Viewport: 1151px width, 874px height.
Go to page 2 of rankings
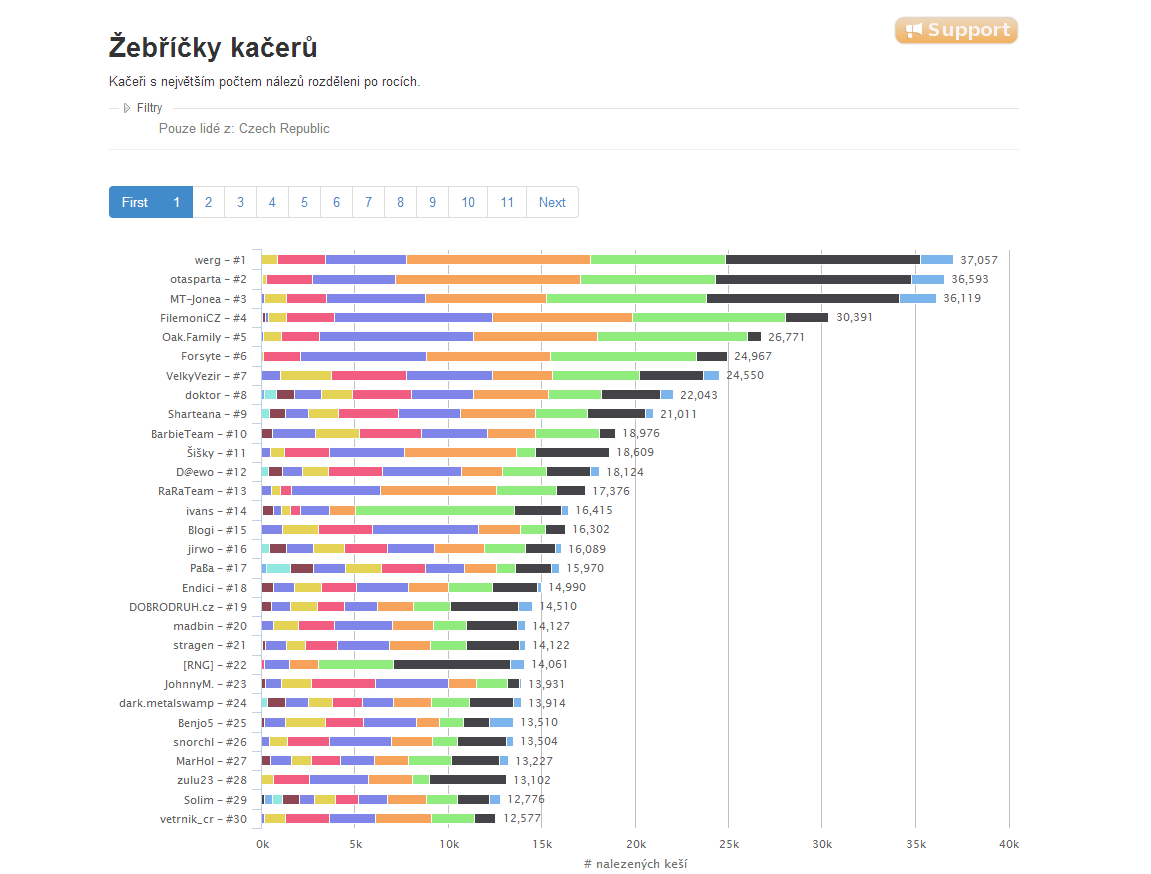208,203
